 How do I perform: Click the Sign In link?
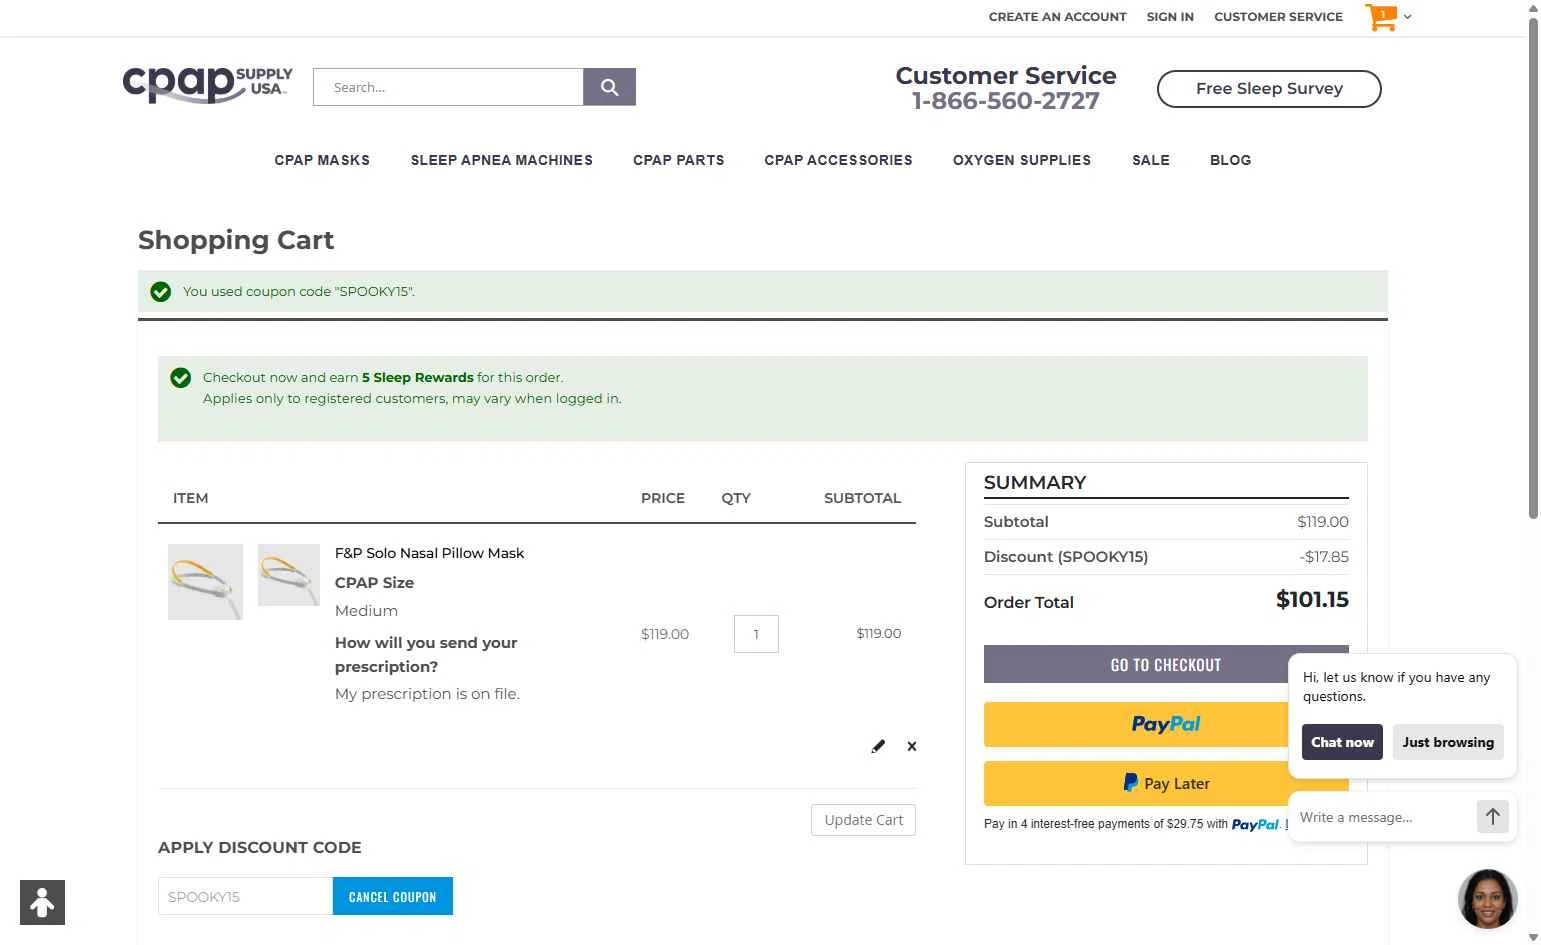pos(1170,17)
